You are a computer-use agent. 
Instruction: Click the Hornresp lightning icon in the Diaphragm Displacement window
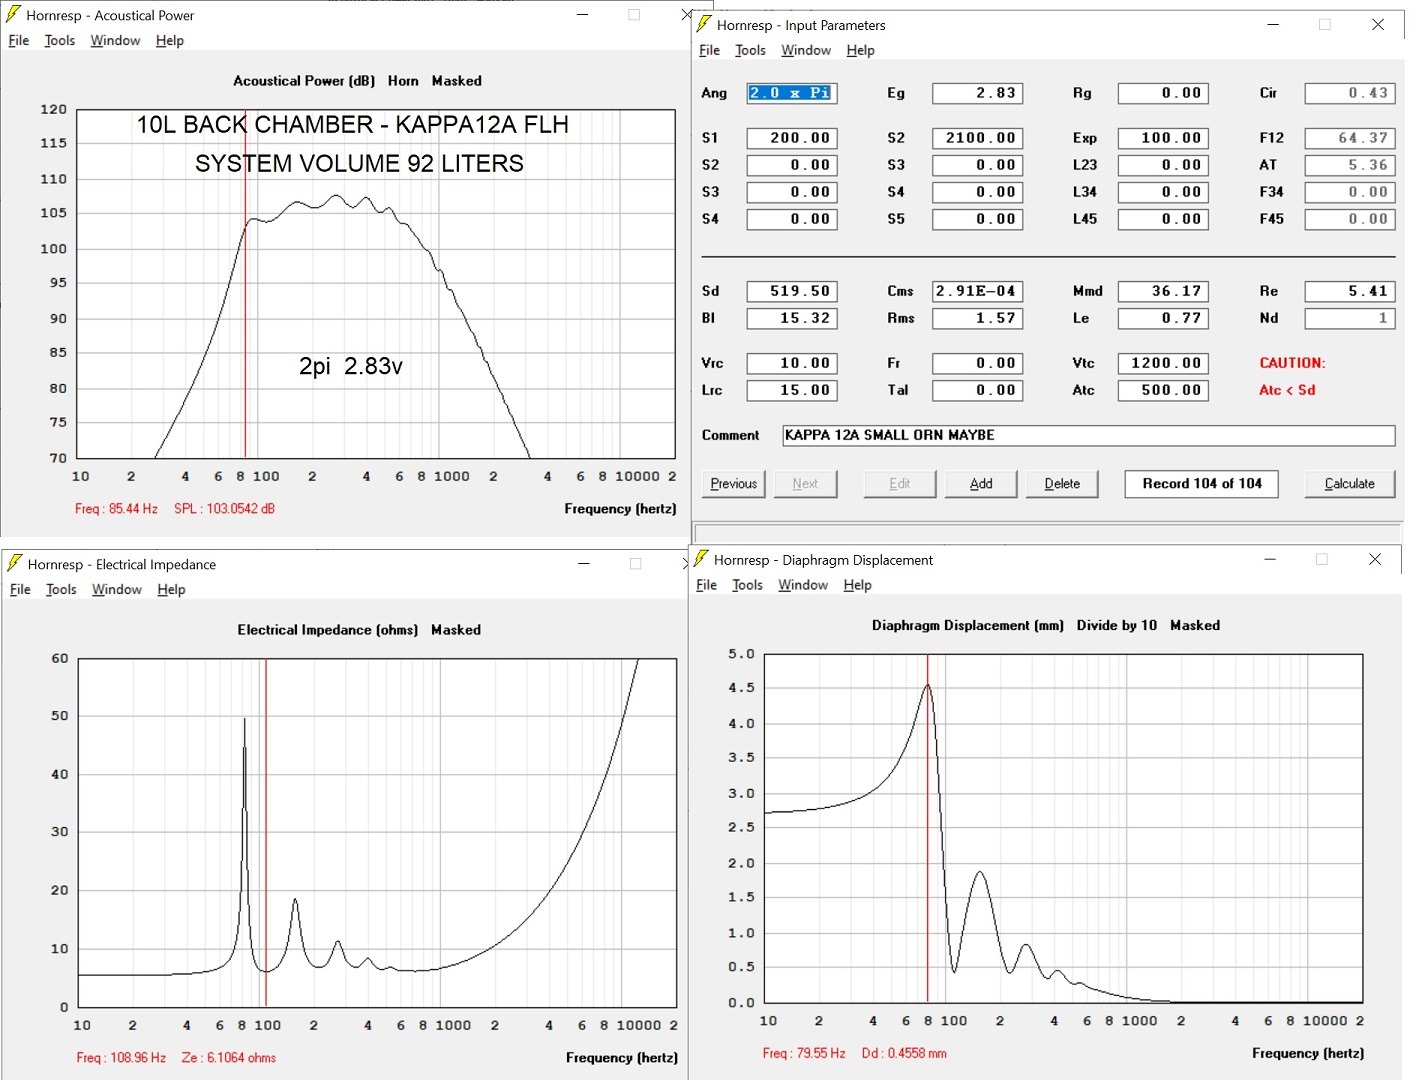[701, 559]
